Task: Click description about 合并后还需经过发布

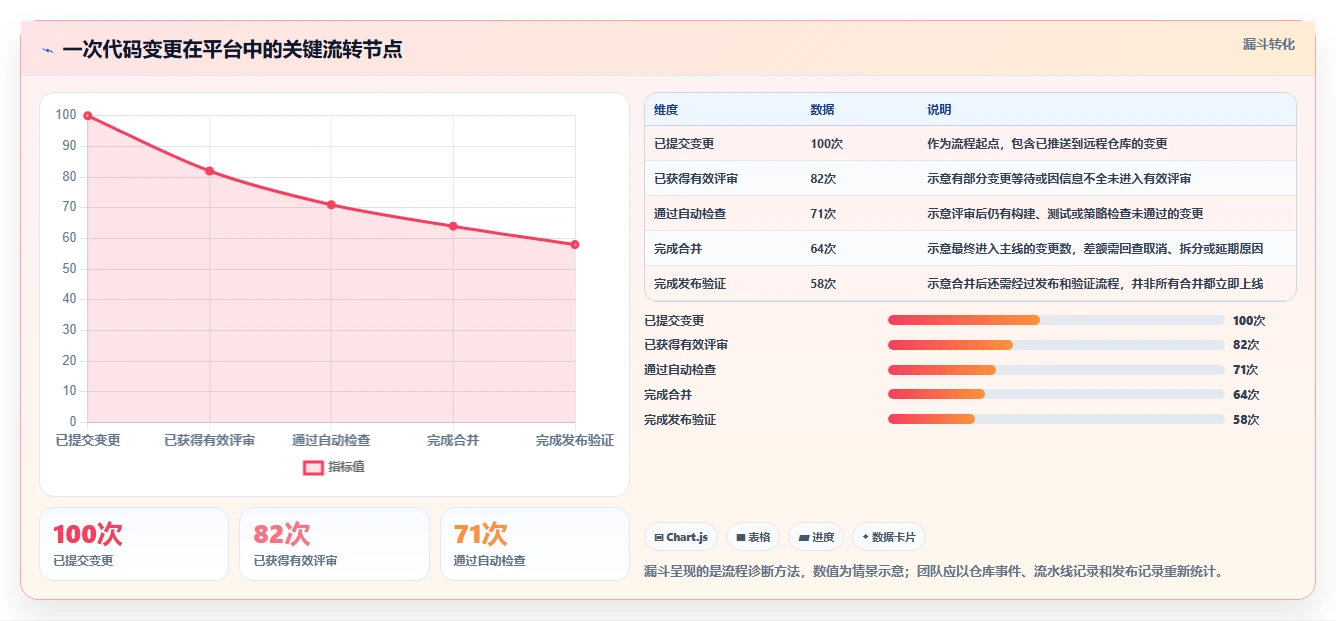Action: click(1095, 284)
